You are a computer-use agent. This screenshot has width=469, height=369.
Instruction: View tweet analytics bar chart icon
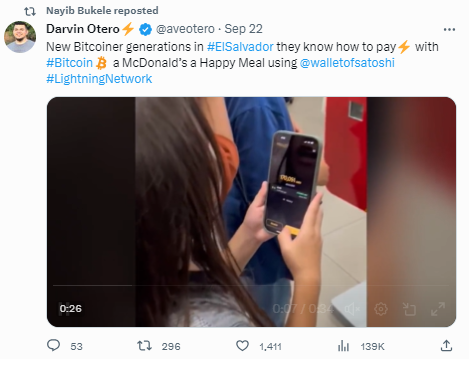tap(343, 346)
